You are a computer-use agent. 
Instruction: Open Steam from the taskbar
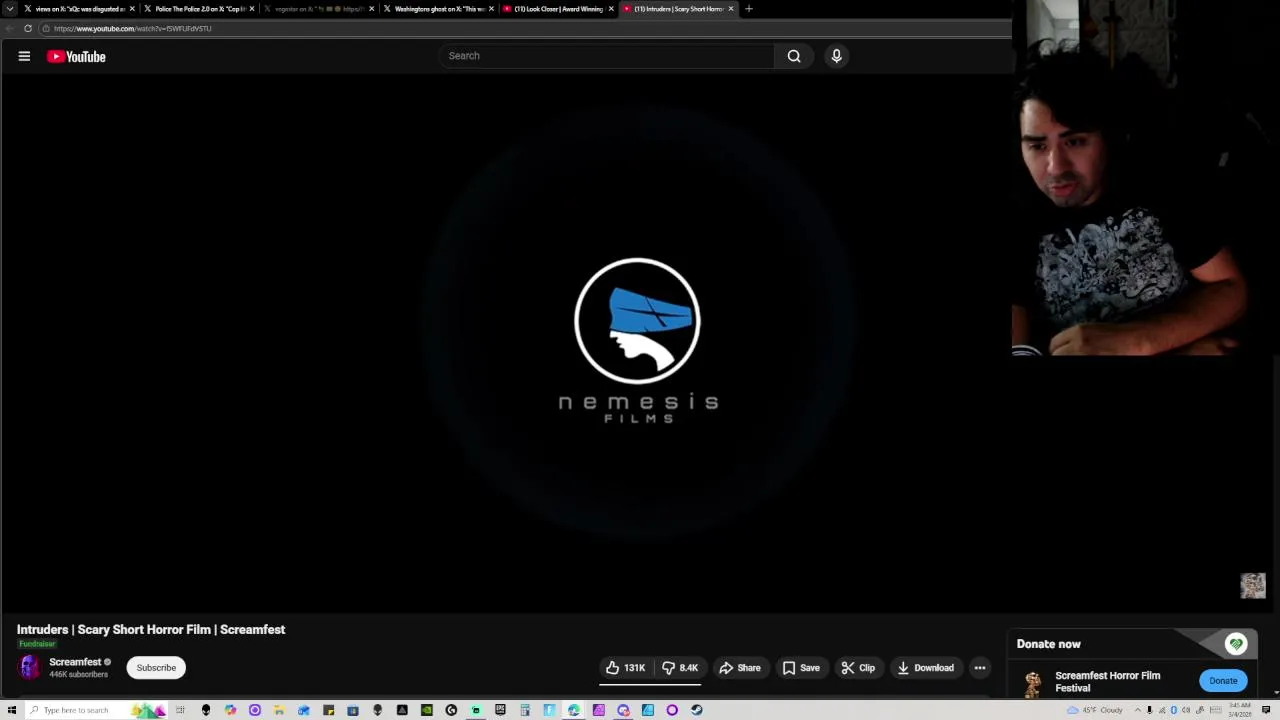[697, 710]
